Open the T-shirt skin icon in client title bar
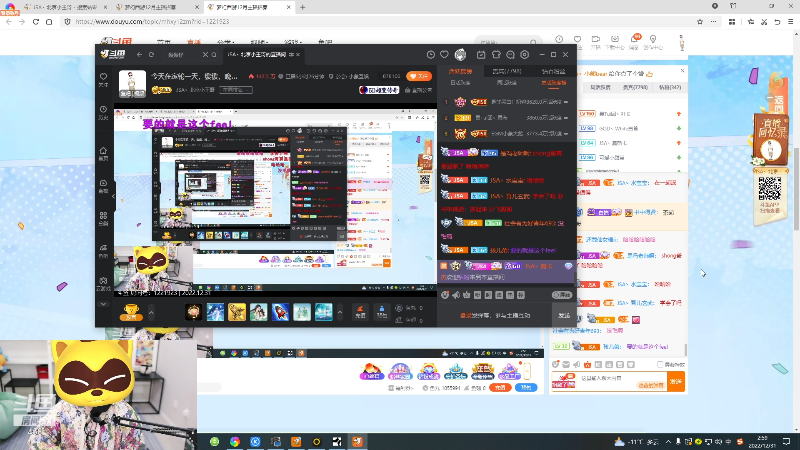Viewport: 800px width, 450px height. (x=496, y=55)
